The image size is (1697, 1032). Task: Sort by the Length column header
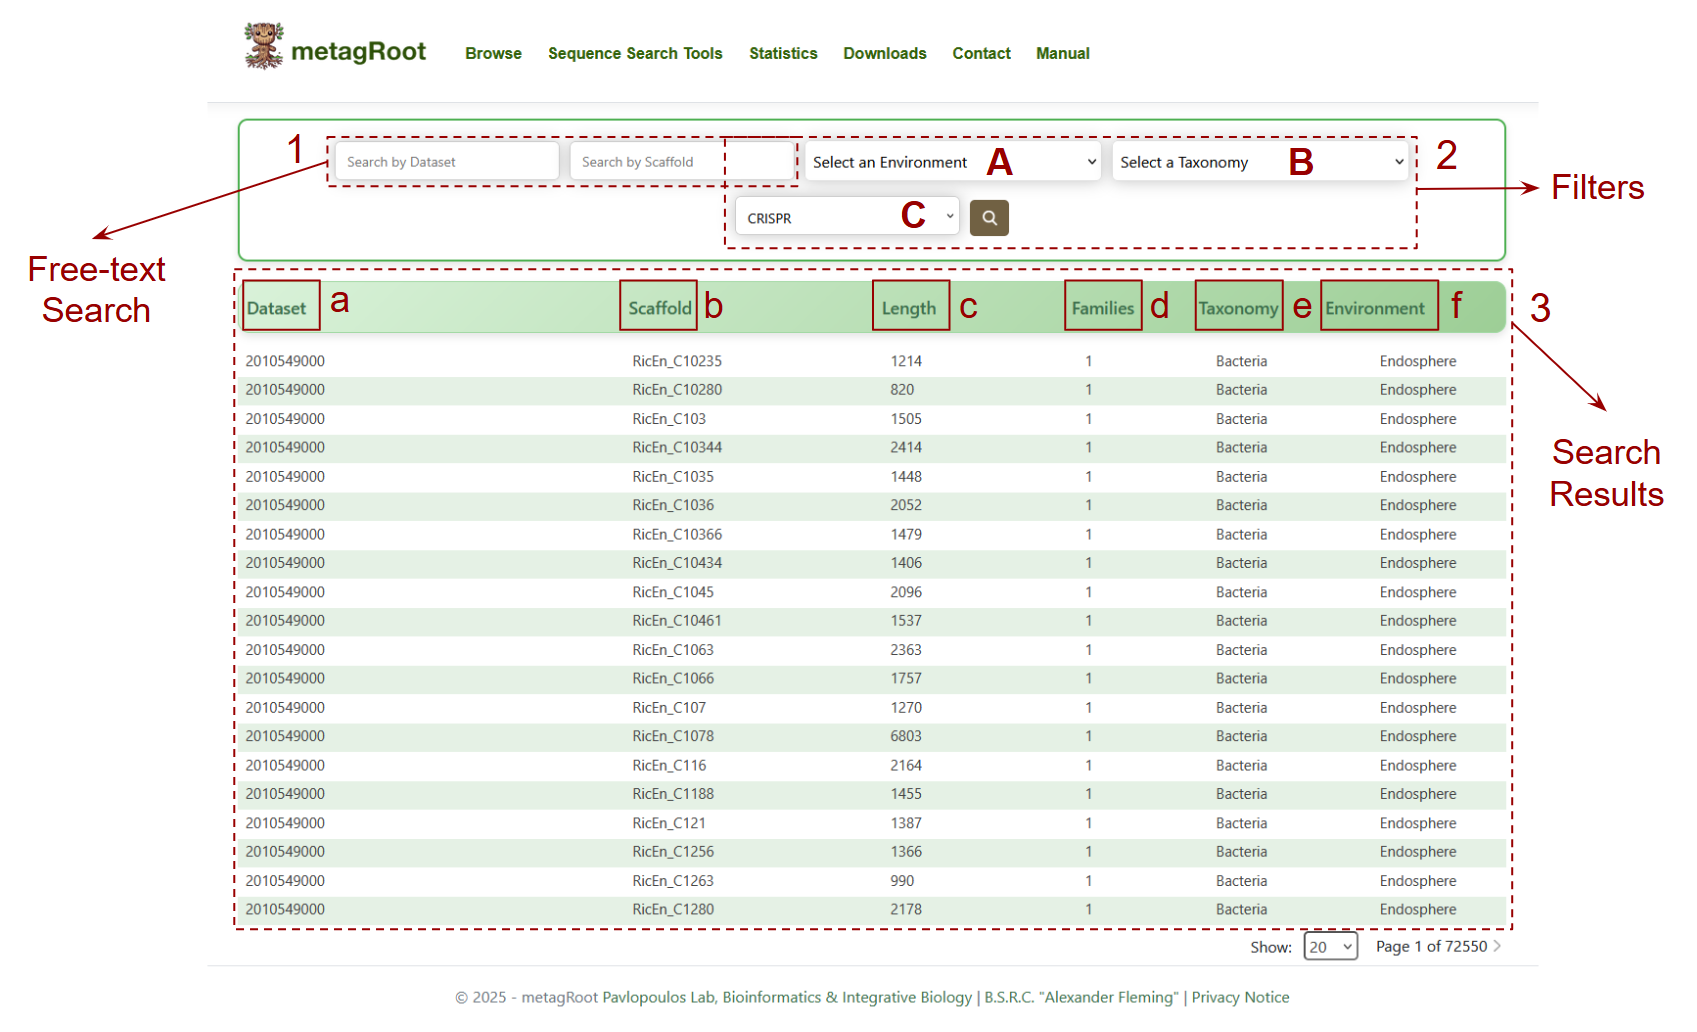pyautogui.click(x=909, y=308)
